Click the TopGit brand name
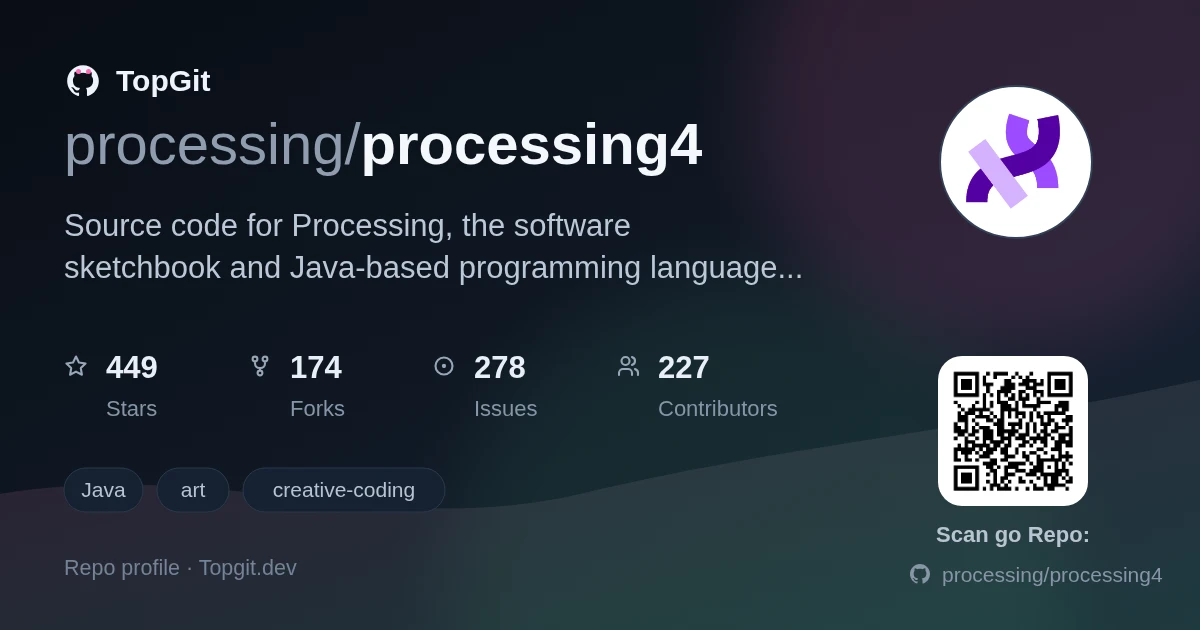Viewport: 1200px width, 630px height. point(163,81)
